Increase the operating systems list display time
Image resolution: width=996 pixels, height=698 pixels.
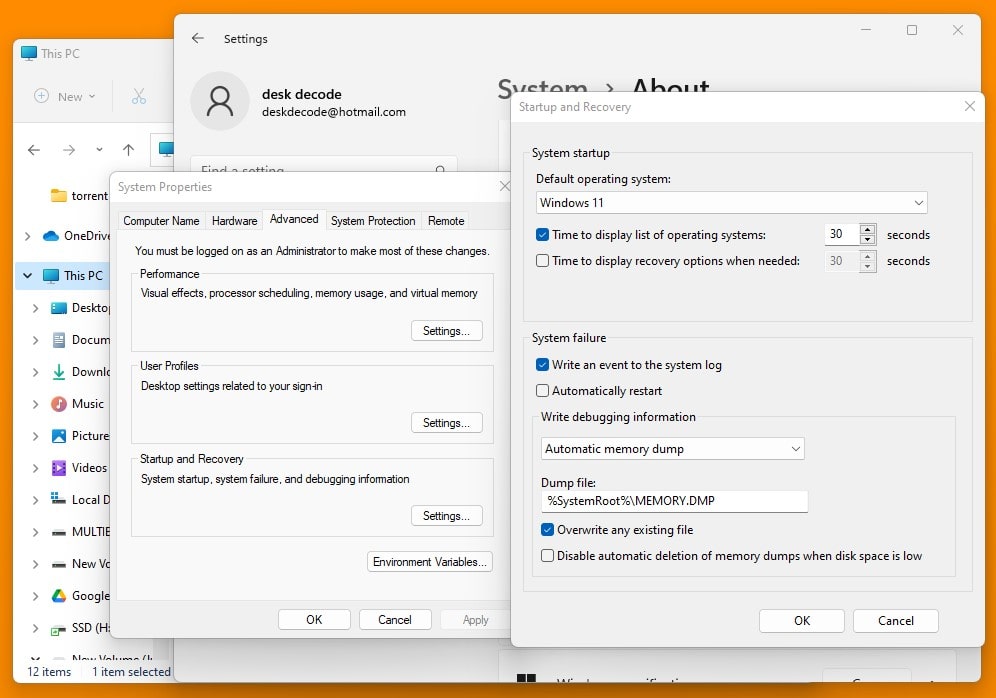(x=867, y=230)
